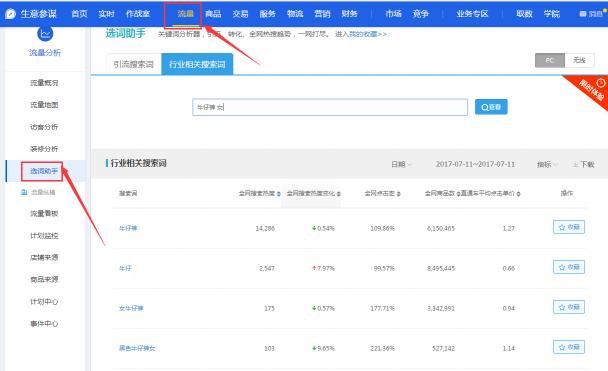608x371 pixels.
Task: Open the 市场 top menu
Action: pyautogui.click(x=393, y=14)
